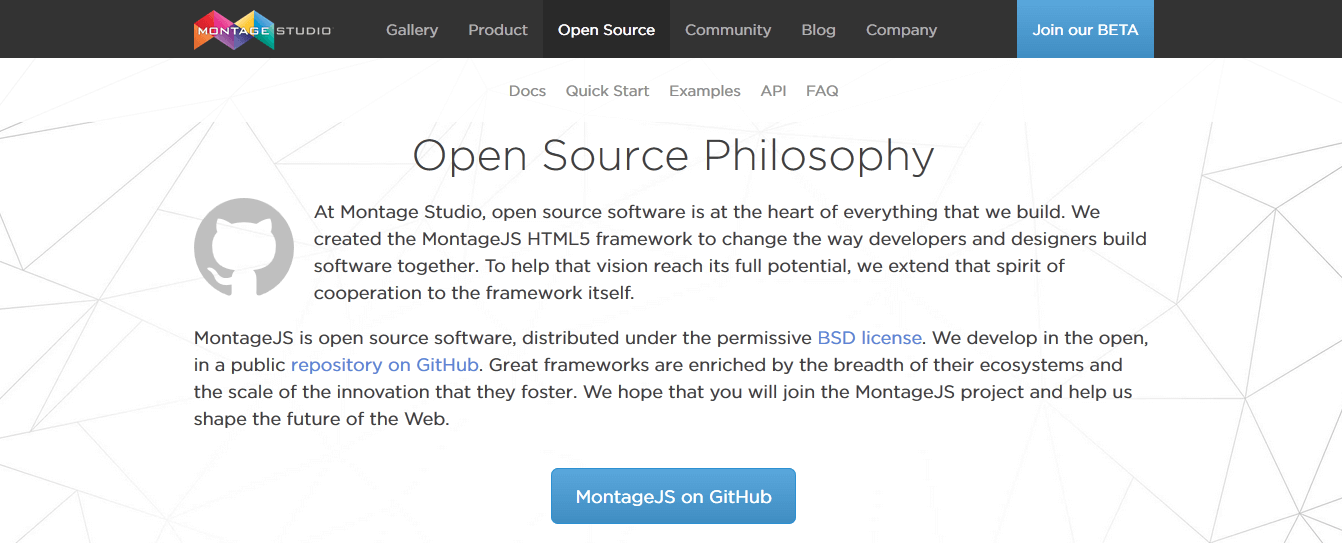Follow the BSD license hyperlink
Image resolution: width=1342 pixels, height=543 pixels.
[870, 338]
